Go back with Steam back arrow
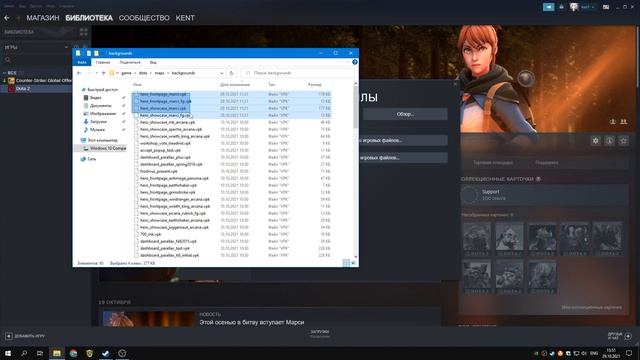 [x=7, y=18]
